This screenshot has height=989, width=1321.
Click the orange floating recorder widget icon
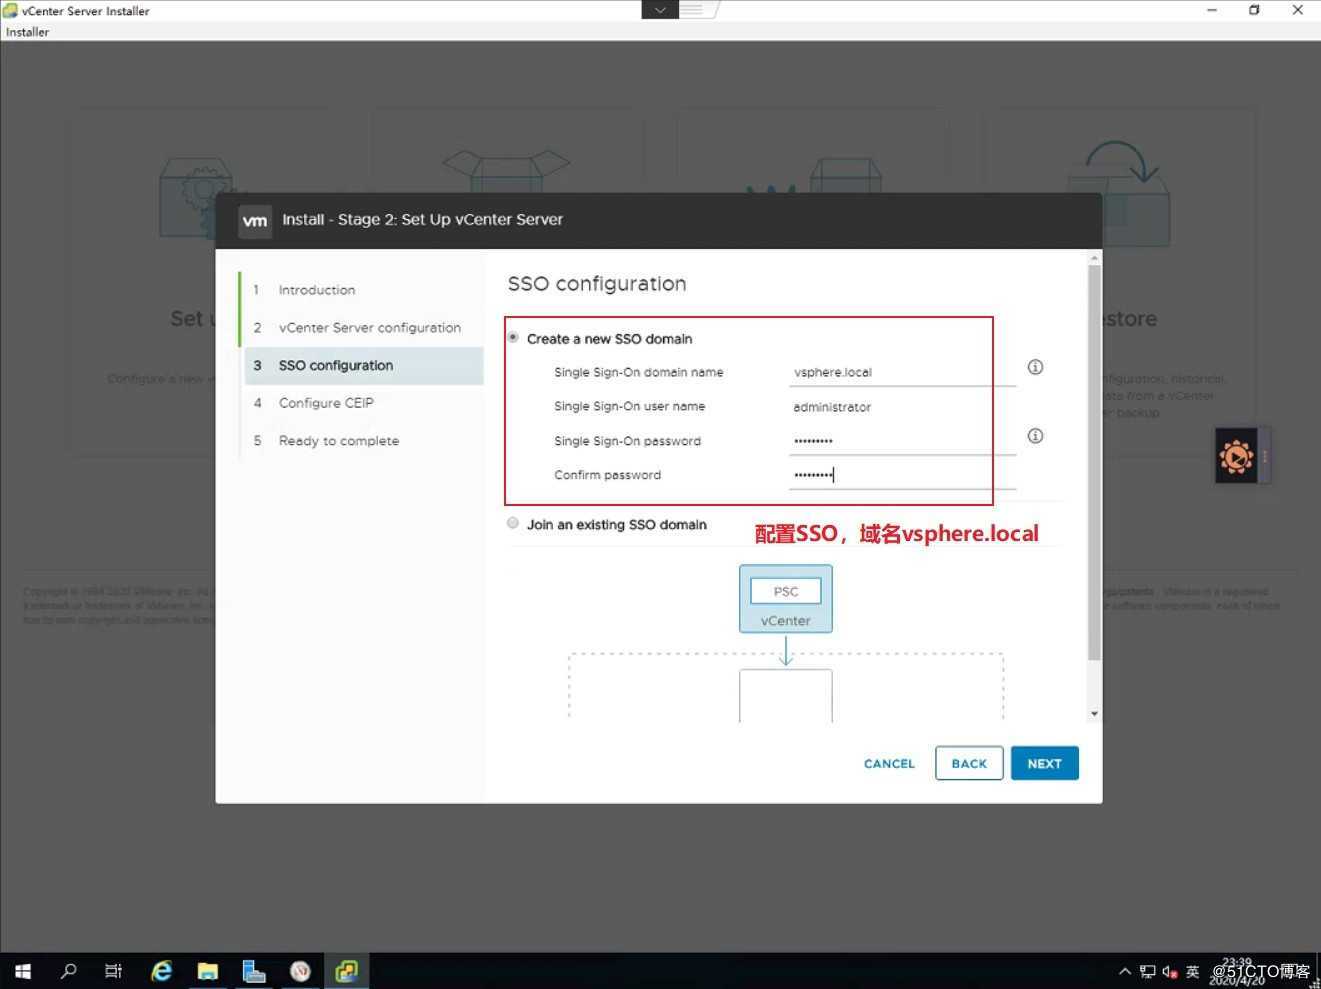[1236, 457]
